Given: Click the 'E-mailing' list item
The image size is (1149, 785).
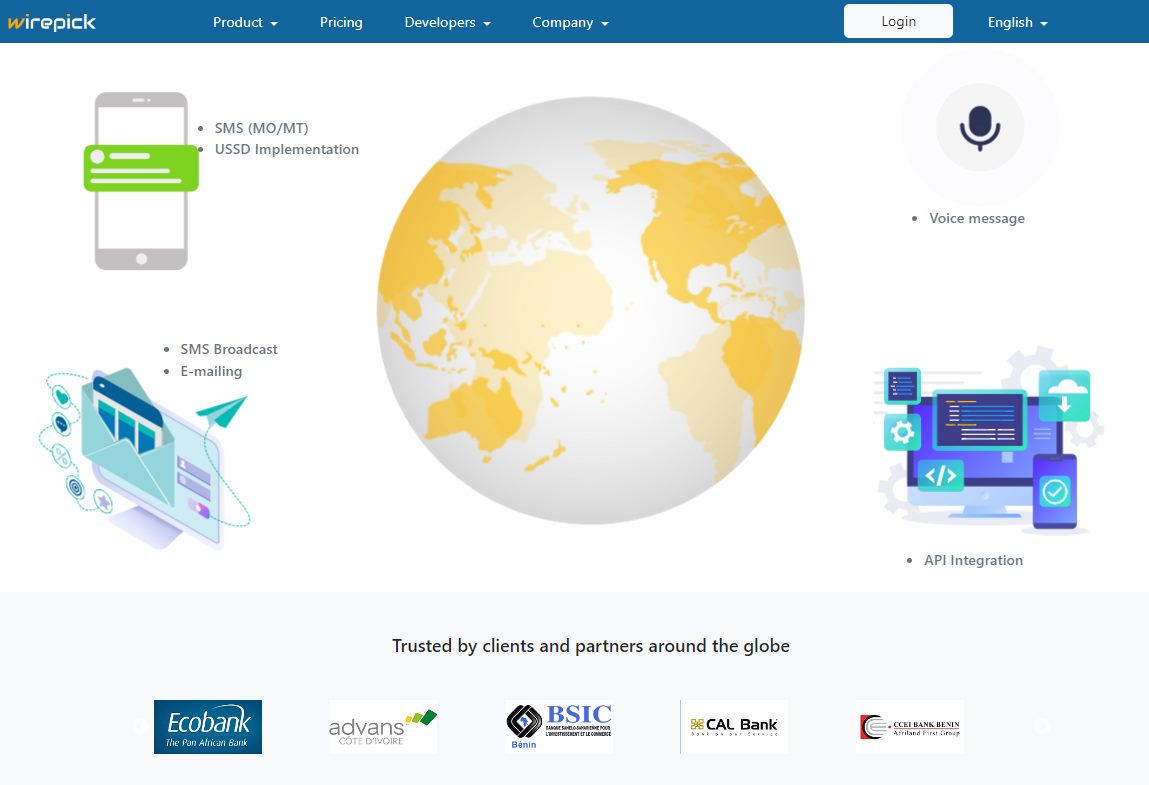Looking at the screenshot, I should [211, 372].
